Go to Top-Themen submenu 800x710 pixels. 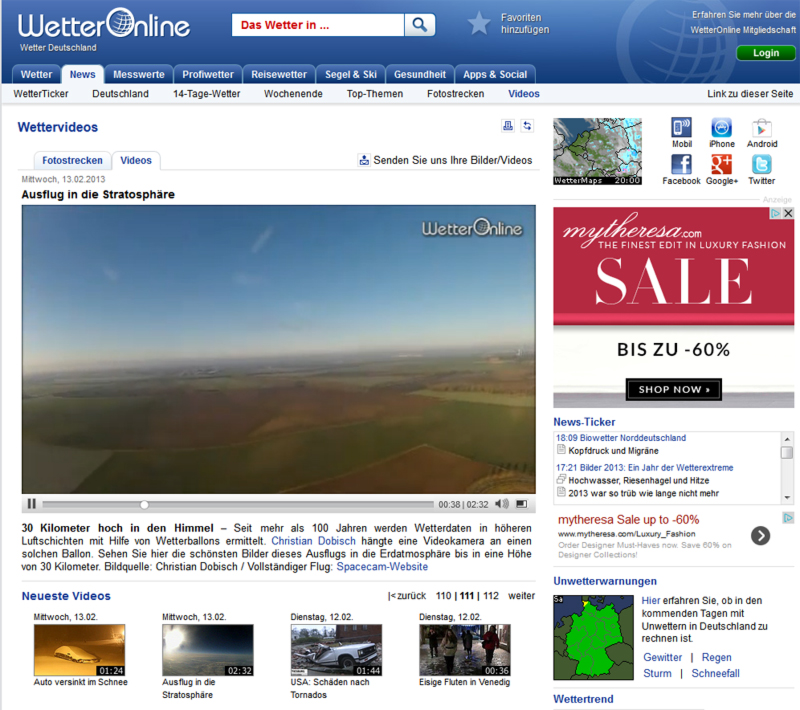pyautogui.click(x=375, y=94)
